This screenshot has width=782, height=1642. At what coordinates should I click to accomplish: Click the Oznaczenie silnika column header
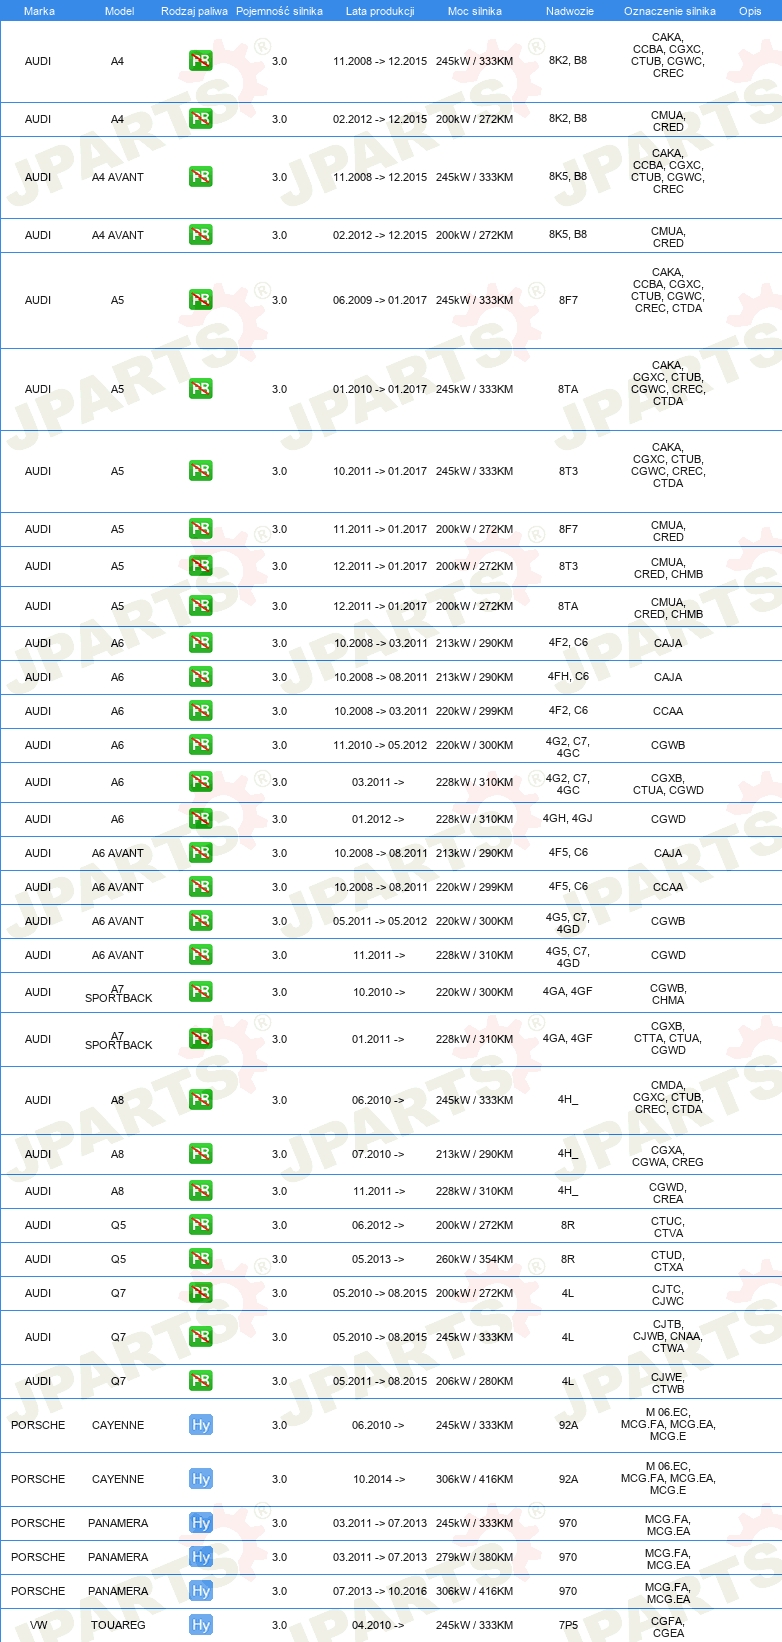point(670,11)
